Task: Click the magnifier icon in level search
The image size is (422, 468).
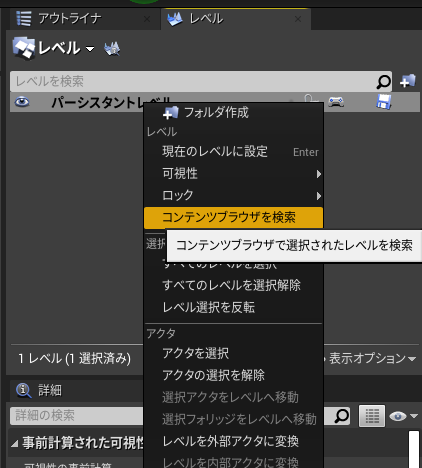Action: pyautogui.click(x=383, y=81)
